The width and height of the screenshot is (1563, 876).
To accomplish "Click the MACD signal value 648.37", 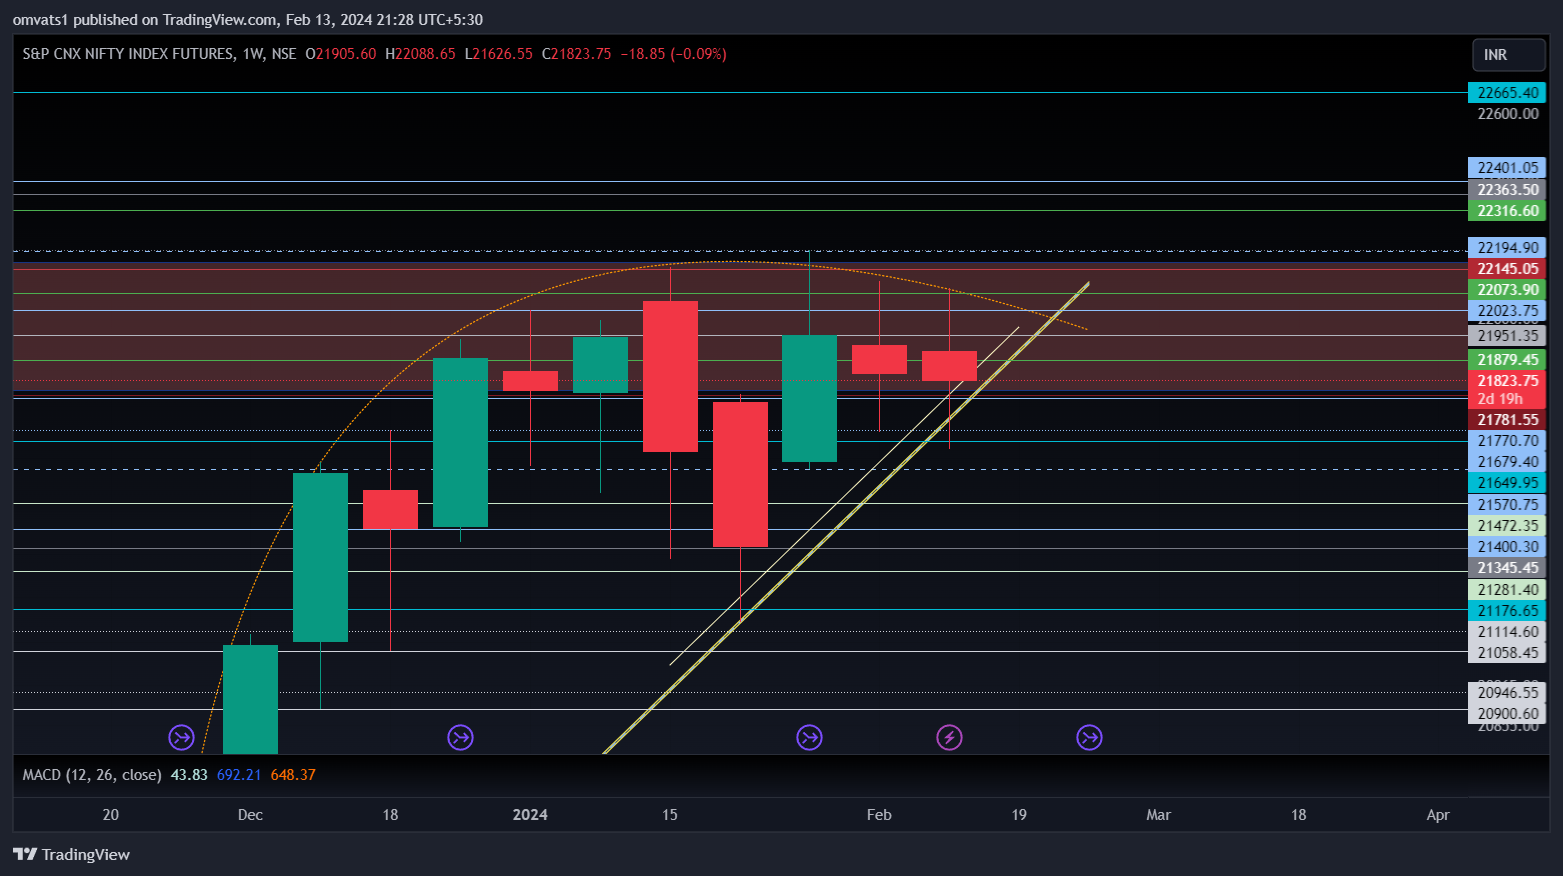I will [x=293, y=775].
